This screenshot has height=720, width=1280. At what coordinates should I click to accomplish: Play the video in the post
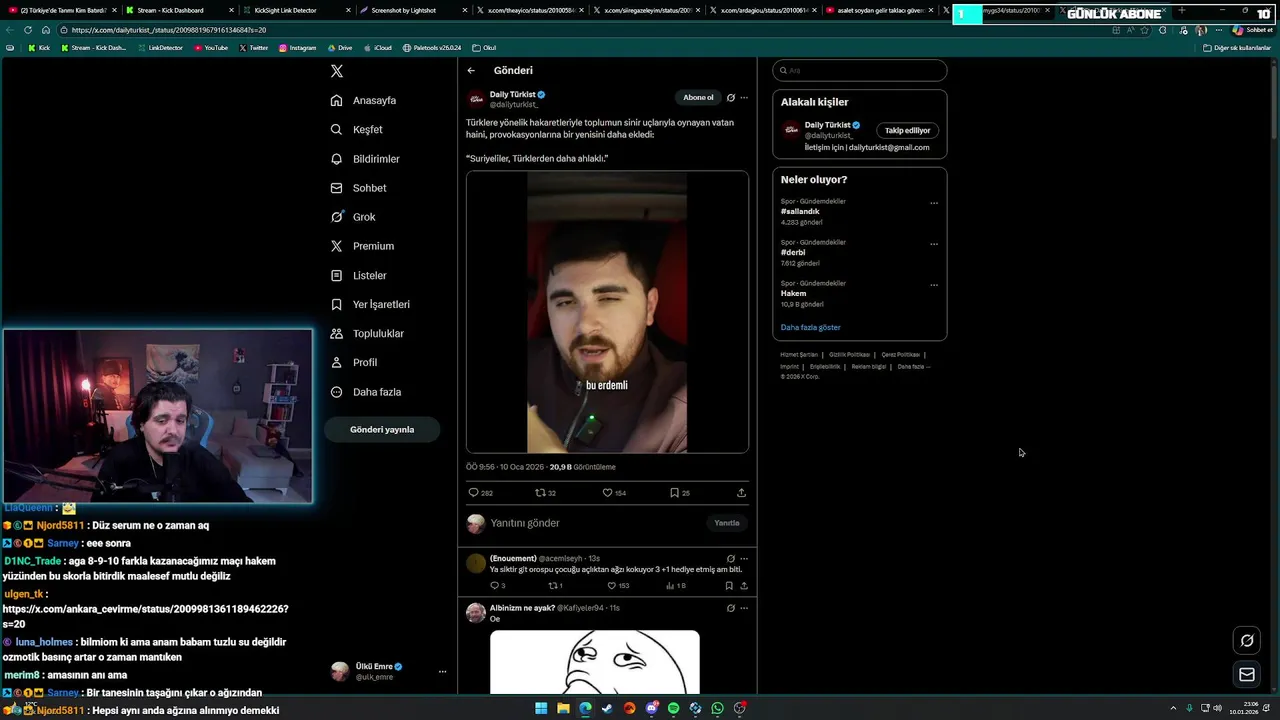[607, 312]
